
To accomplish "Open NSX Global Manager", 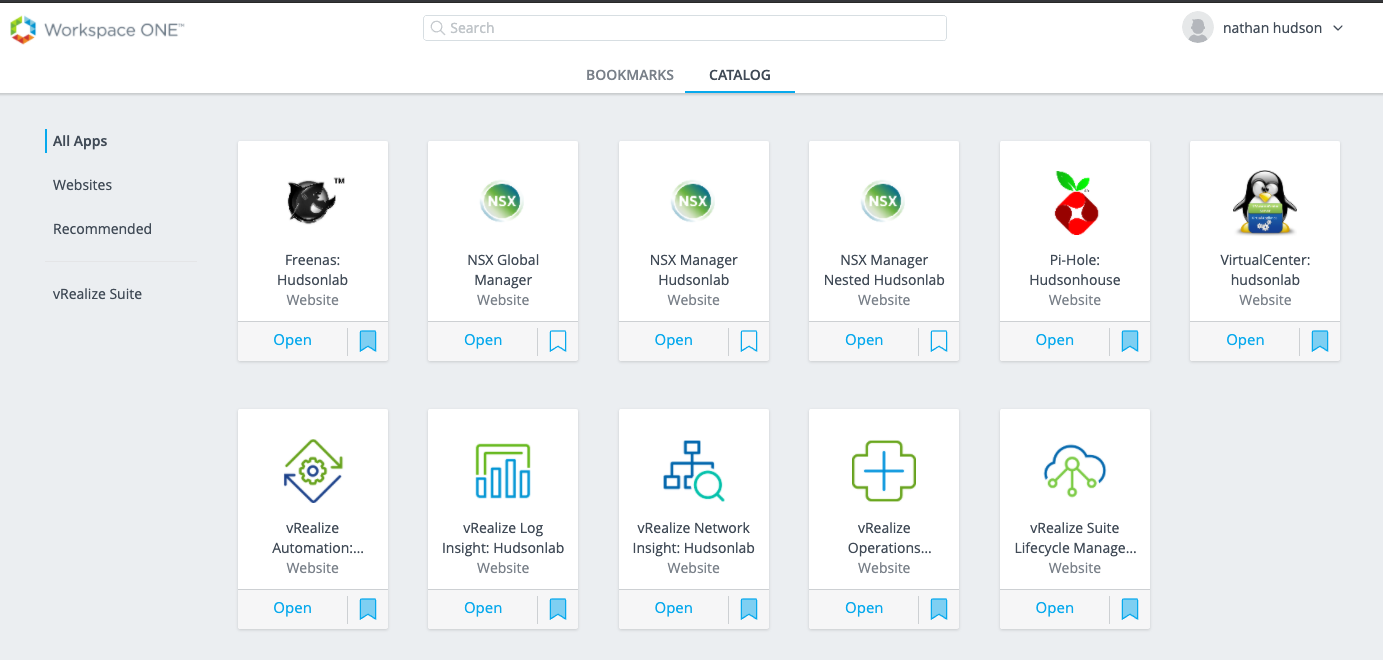I will coord(483,340).
